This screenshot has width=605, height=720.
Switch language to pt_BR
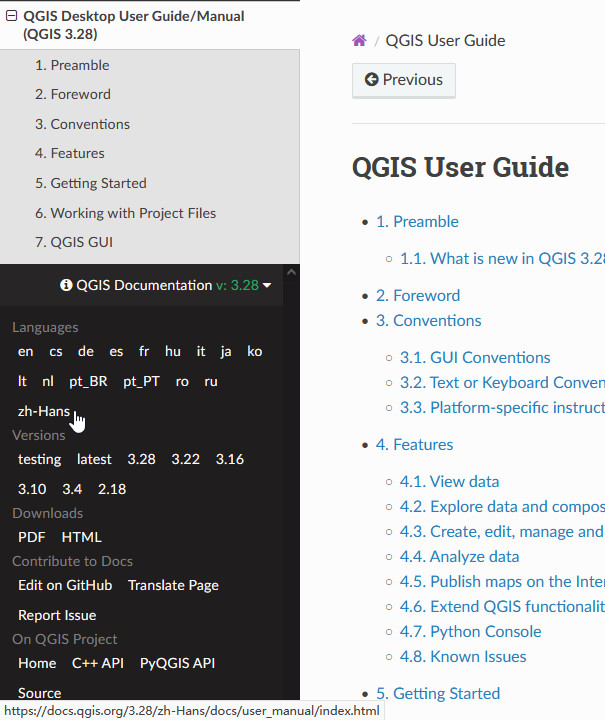click(88, 382)
